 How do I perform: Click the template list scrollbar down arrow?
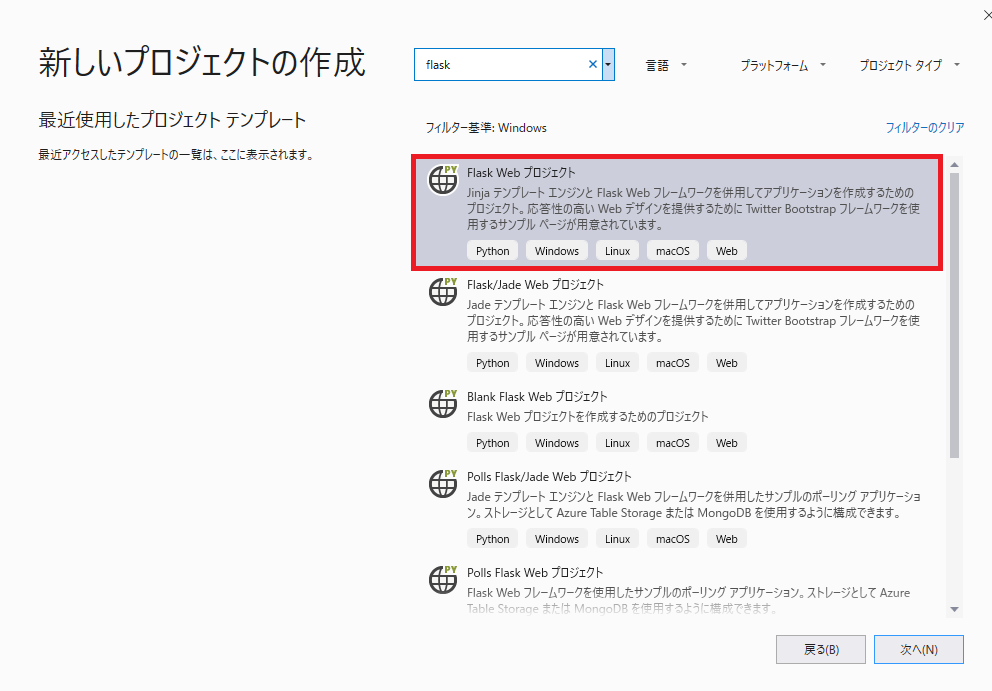point(955,609)
